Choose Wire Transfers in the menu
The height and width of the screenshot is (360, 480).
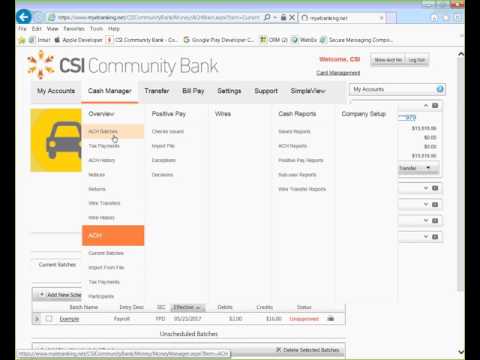pos(104,203)
